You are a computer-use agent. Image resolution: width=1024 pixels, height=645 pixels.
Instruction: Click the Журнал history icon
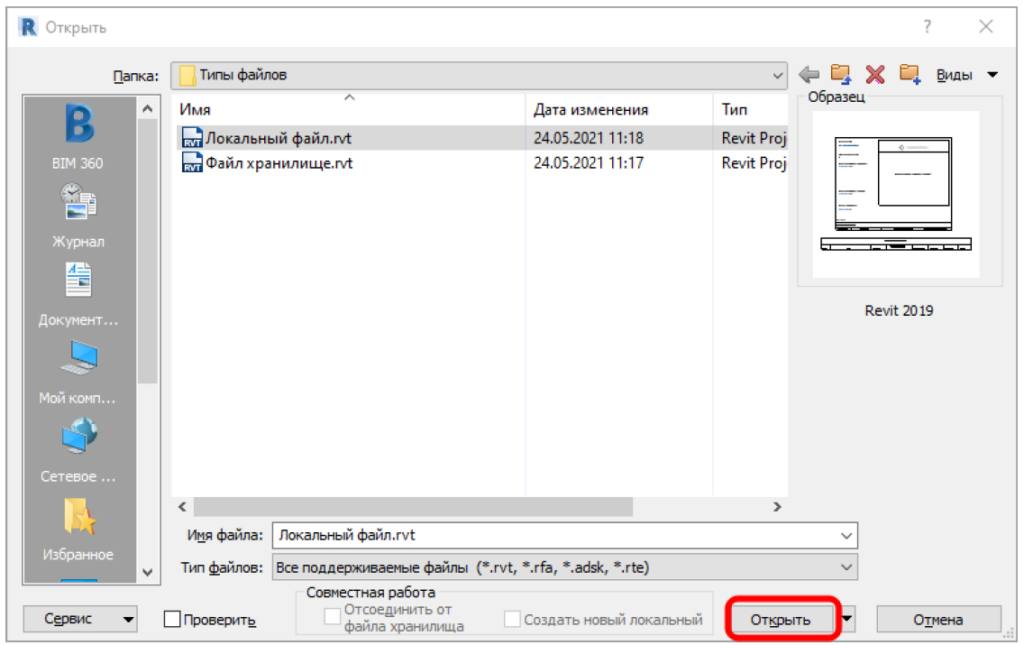click(78, 205)
